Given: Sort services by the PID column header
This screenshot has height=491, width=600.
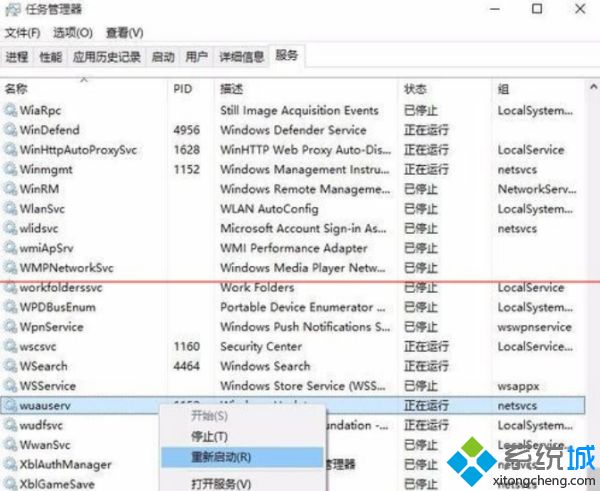Looking at the screenshot, I should [191, 89].
